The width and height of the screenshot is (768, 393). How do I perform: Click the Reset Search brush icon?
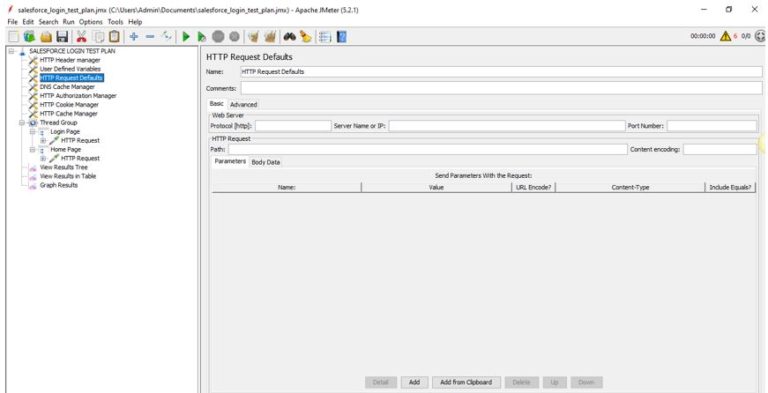[x=306, y=36]
